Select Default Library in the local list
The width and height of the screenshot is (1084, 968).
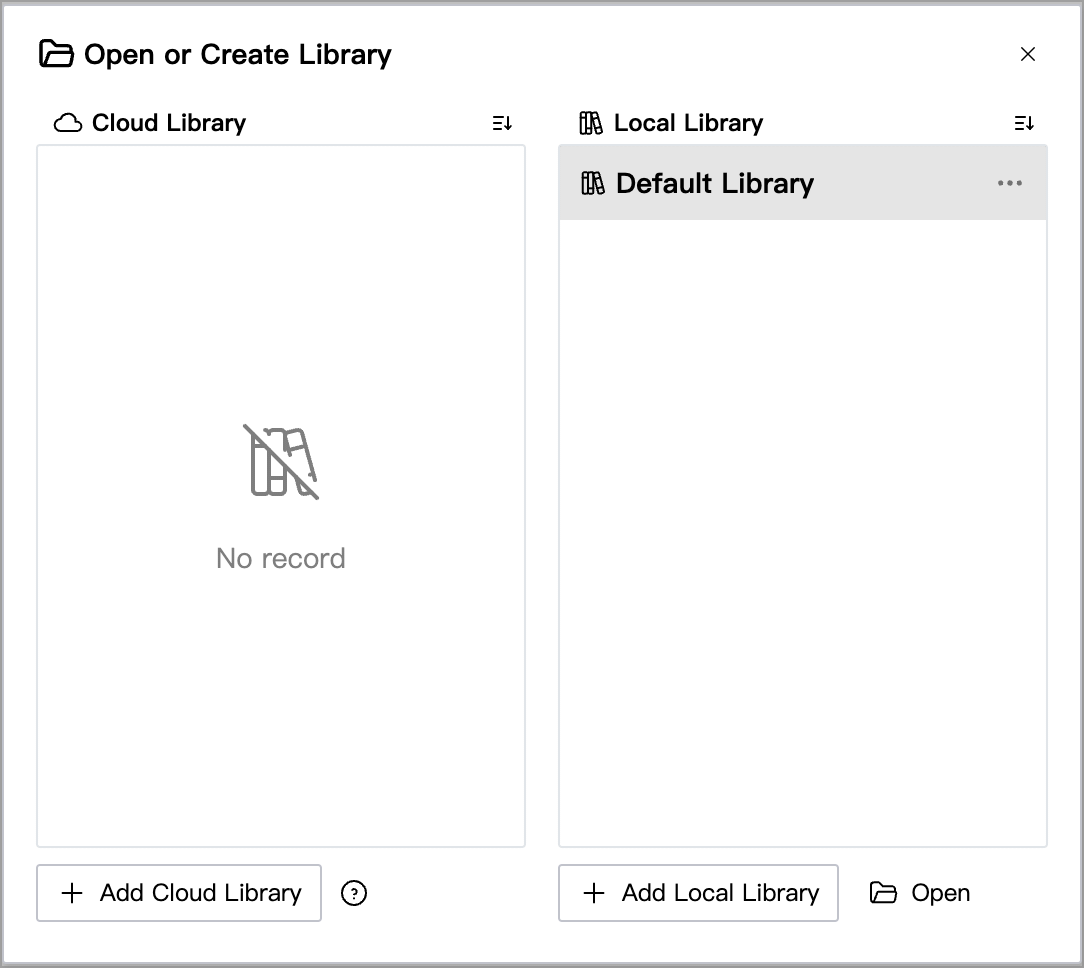coord(803,183)
